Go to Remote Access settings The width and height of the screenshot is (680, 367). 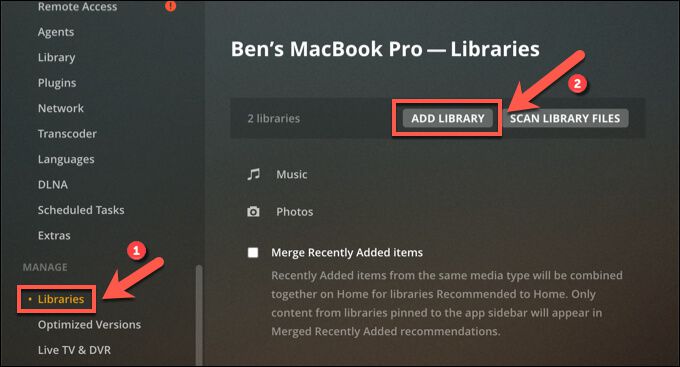(x=77, y=7)
